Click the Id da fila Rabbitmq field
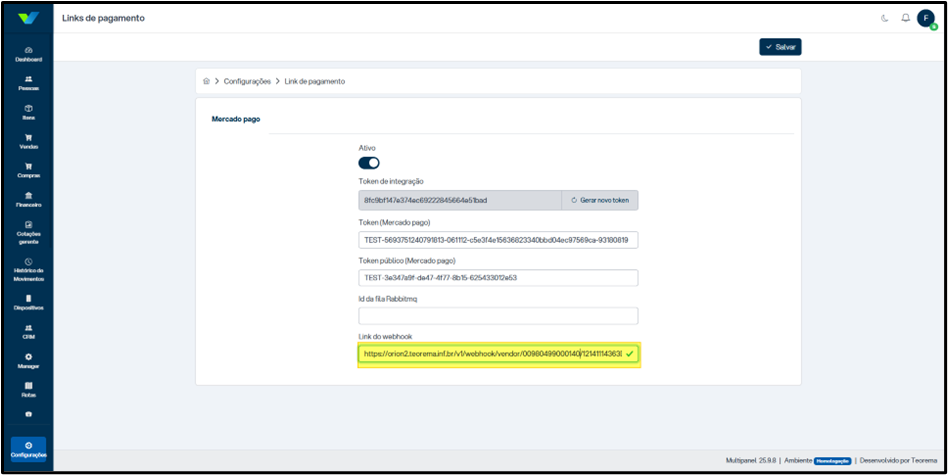 [498, 316]
